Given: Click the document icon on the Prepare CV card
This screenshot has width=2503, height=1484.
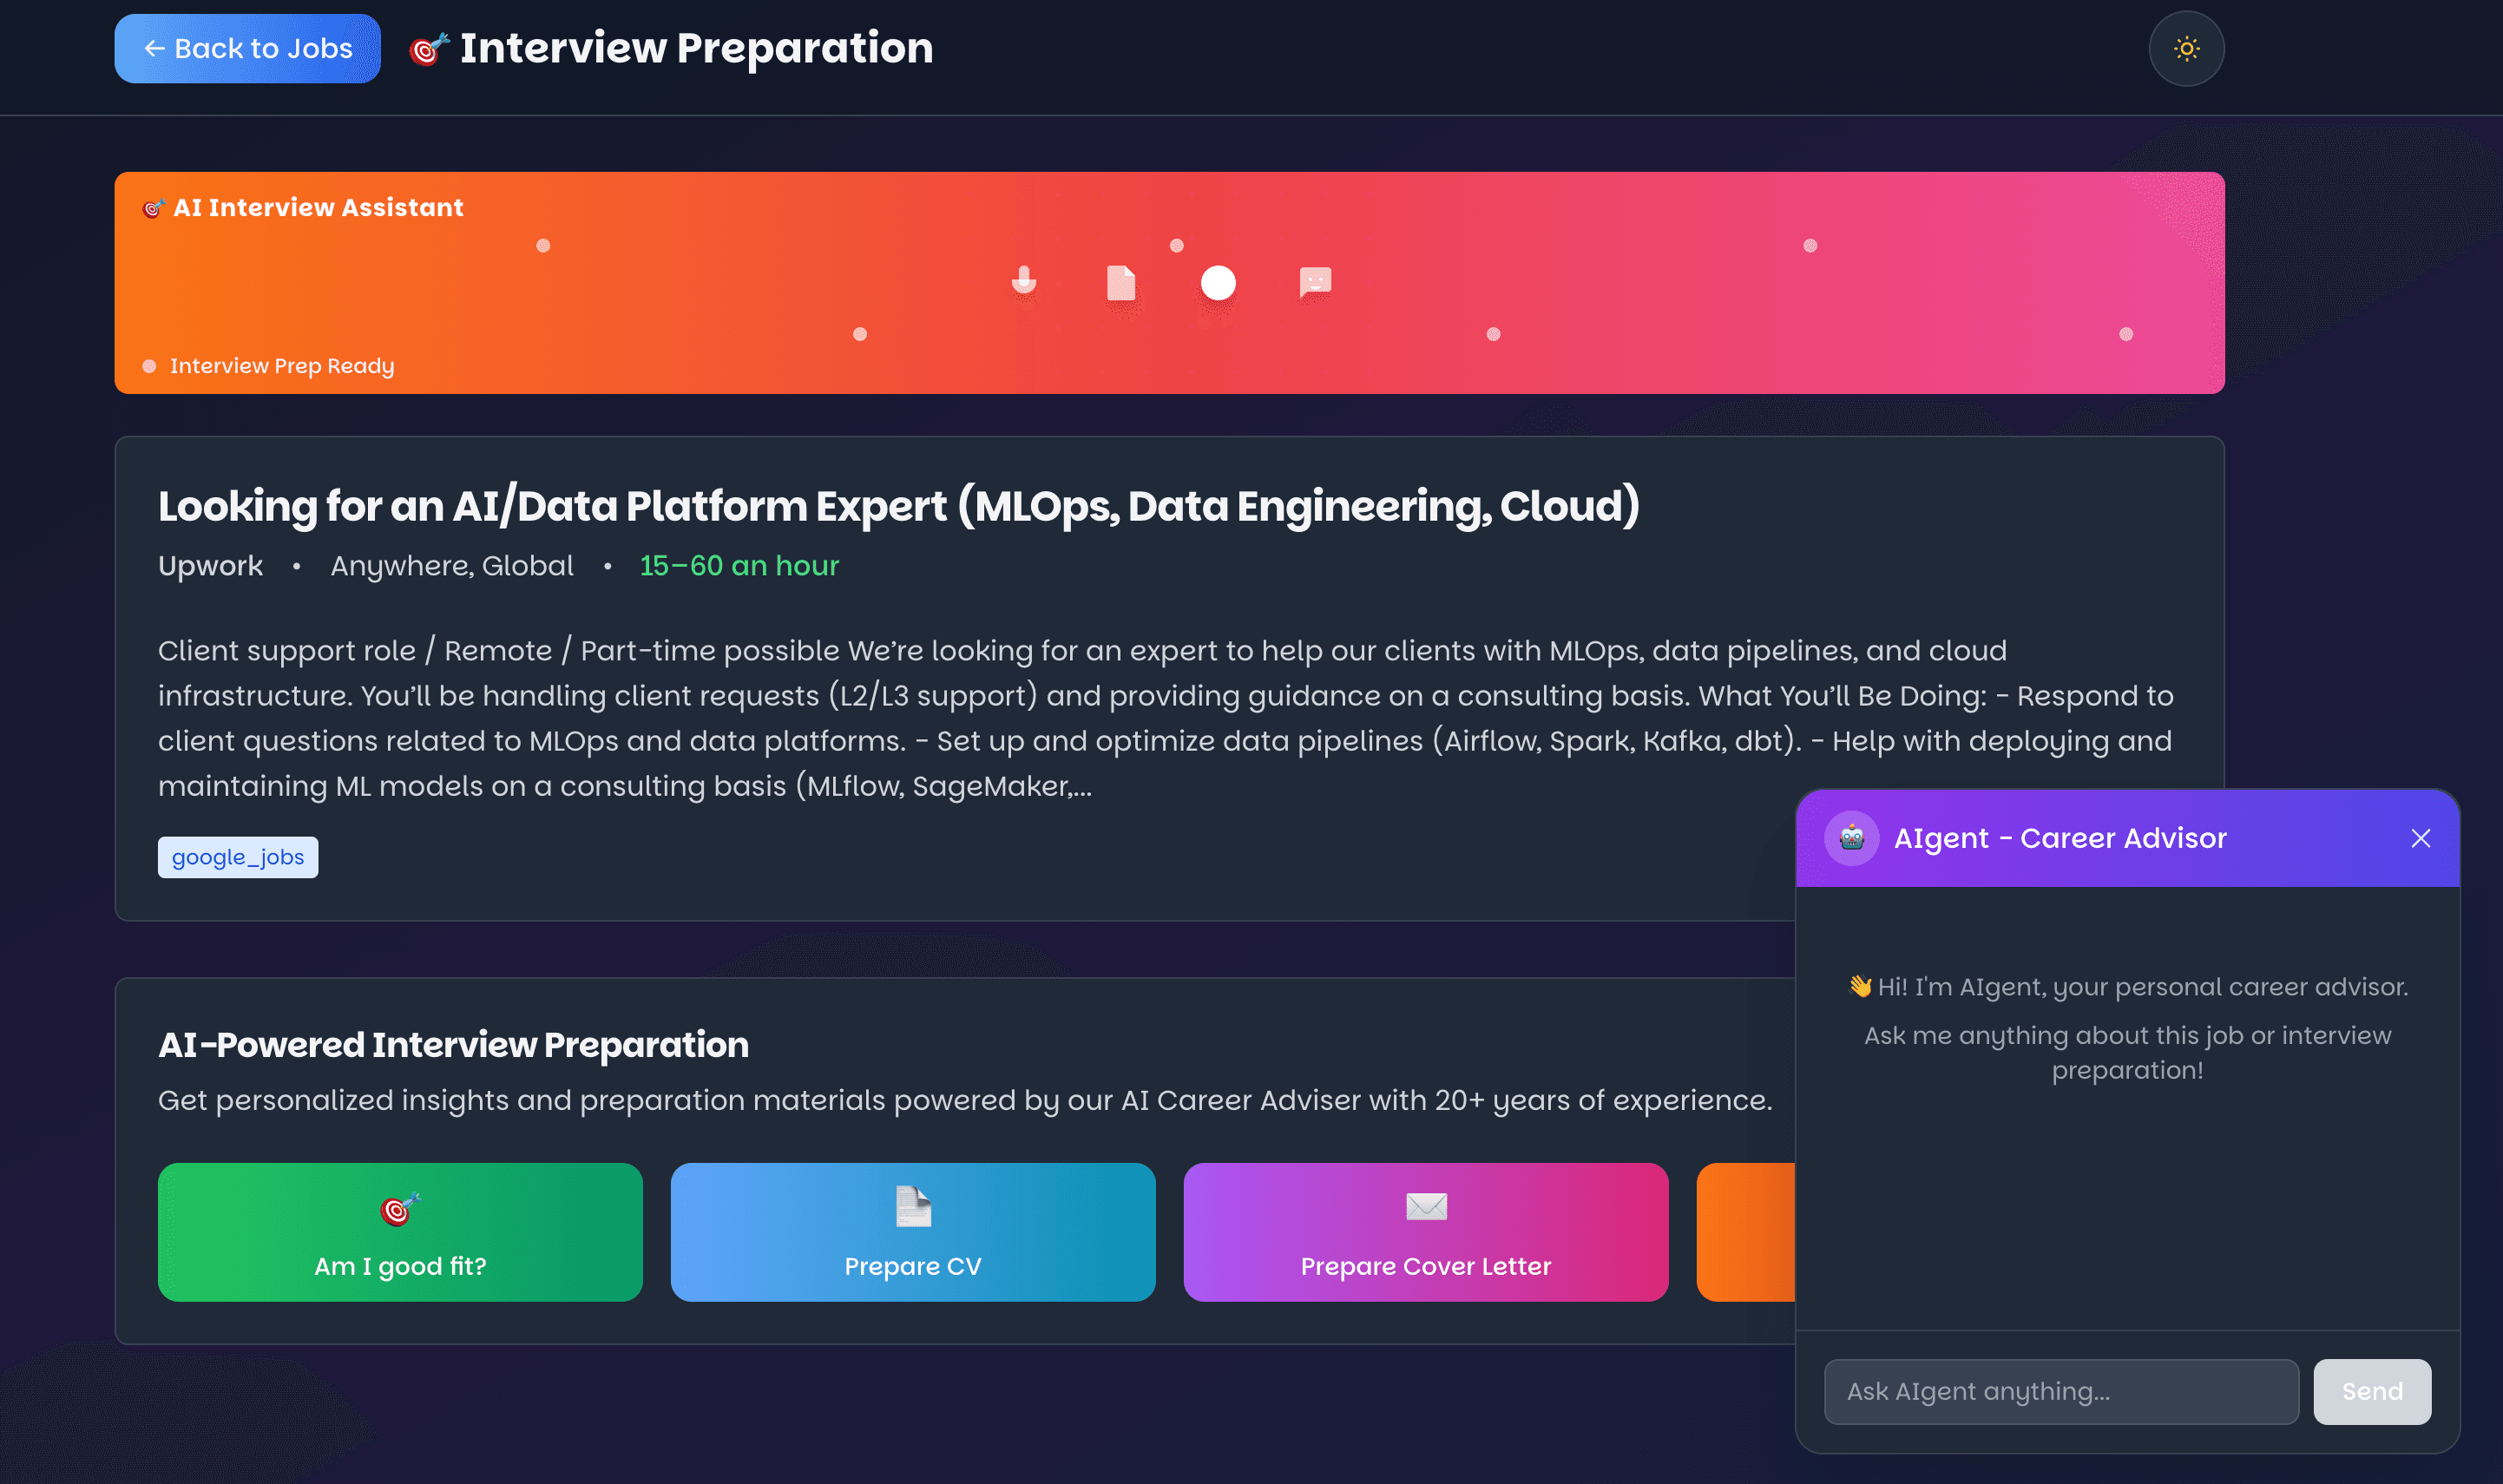Looking at the screenshot, I should 912,1207.
